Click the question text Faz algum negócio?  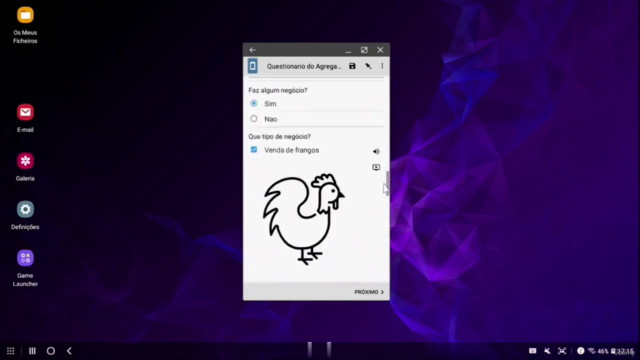278,90
